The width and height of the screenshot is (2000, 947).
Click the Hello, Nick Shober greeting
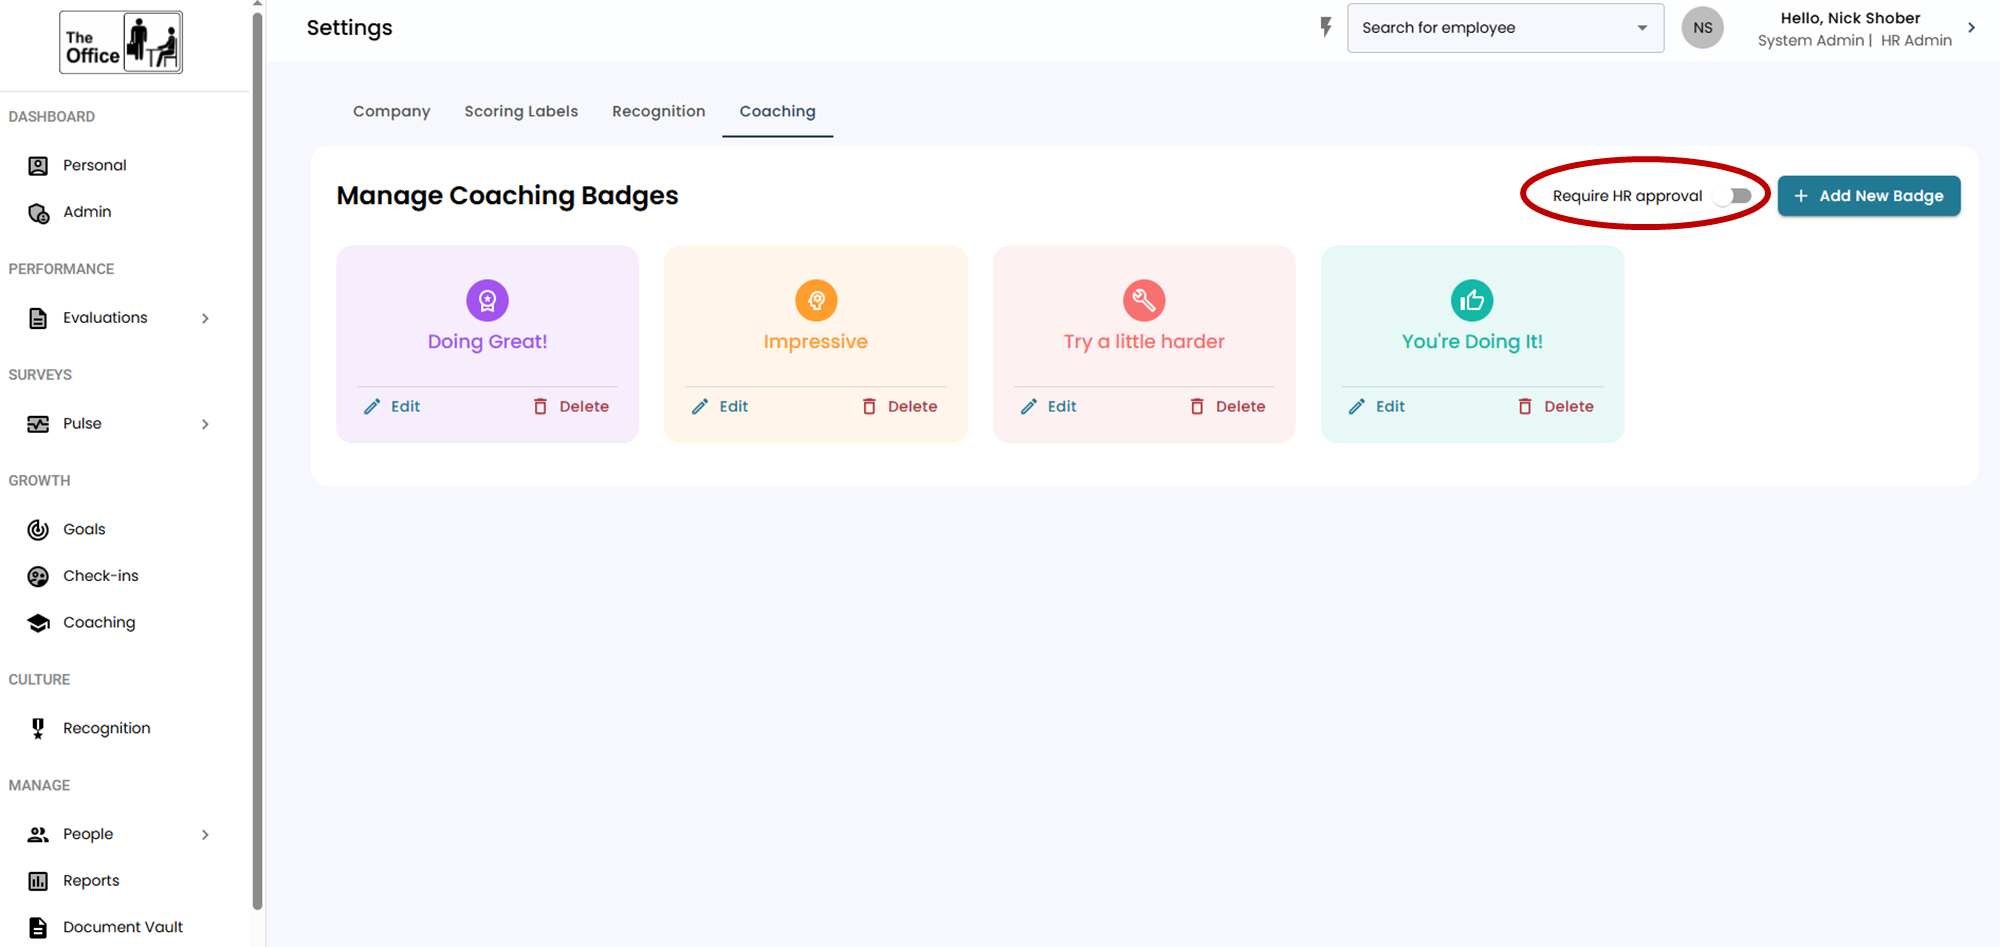(x=1850, y=18)
